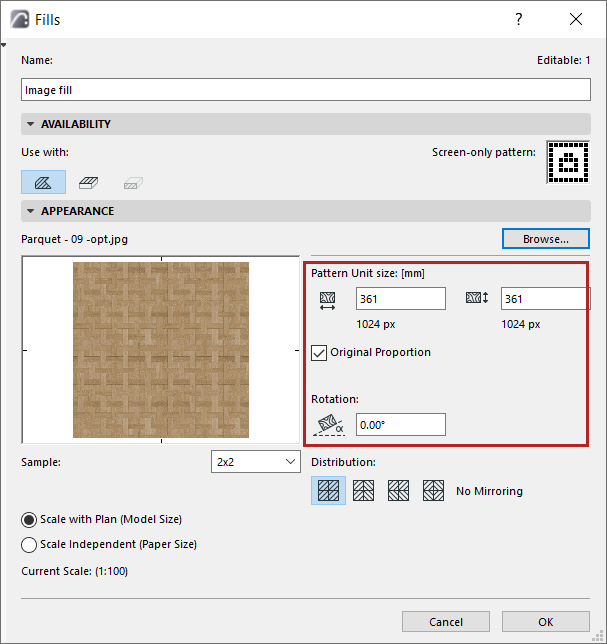
Task: Click the Distribution: label
Action: point(343,462)
